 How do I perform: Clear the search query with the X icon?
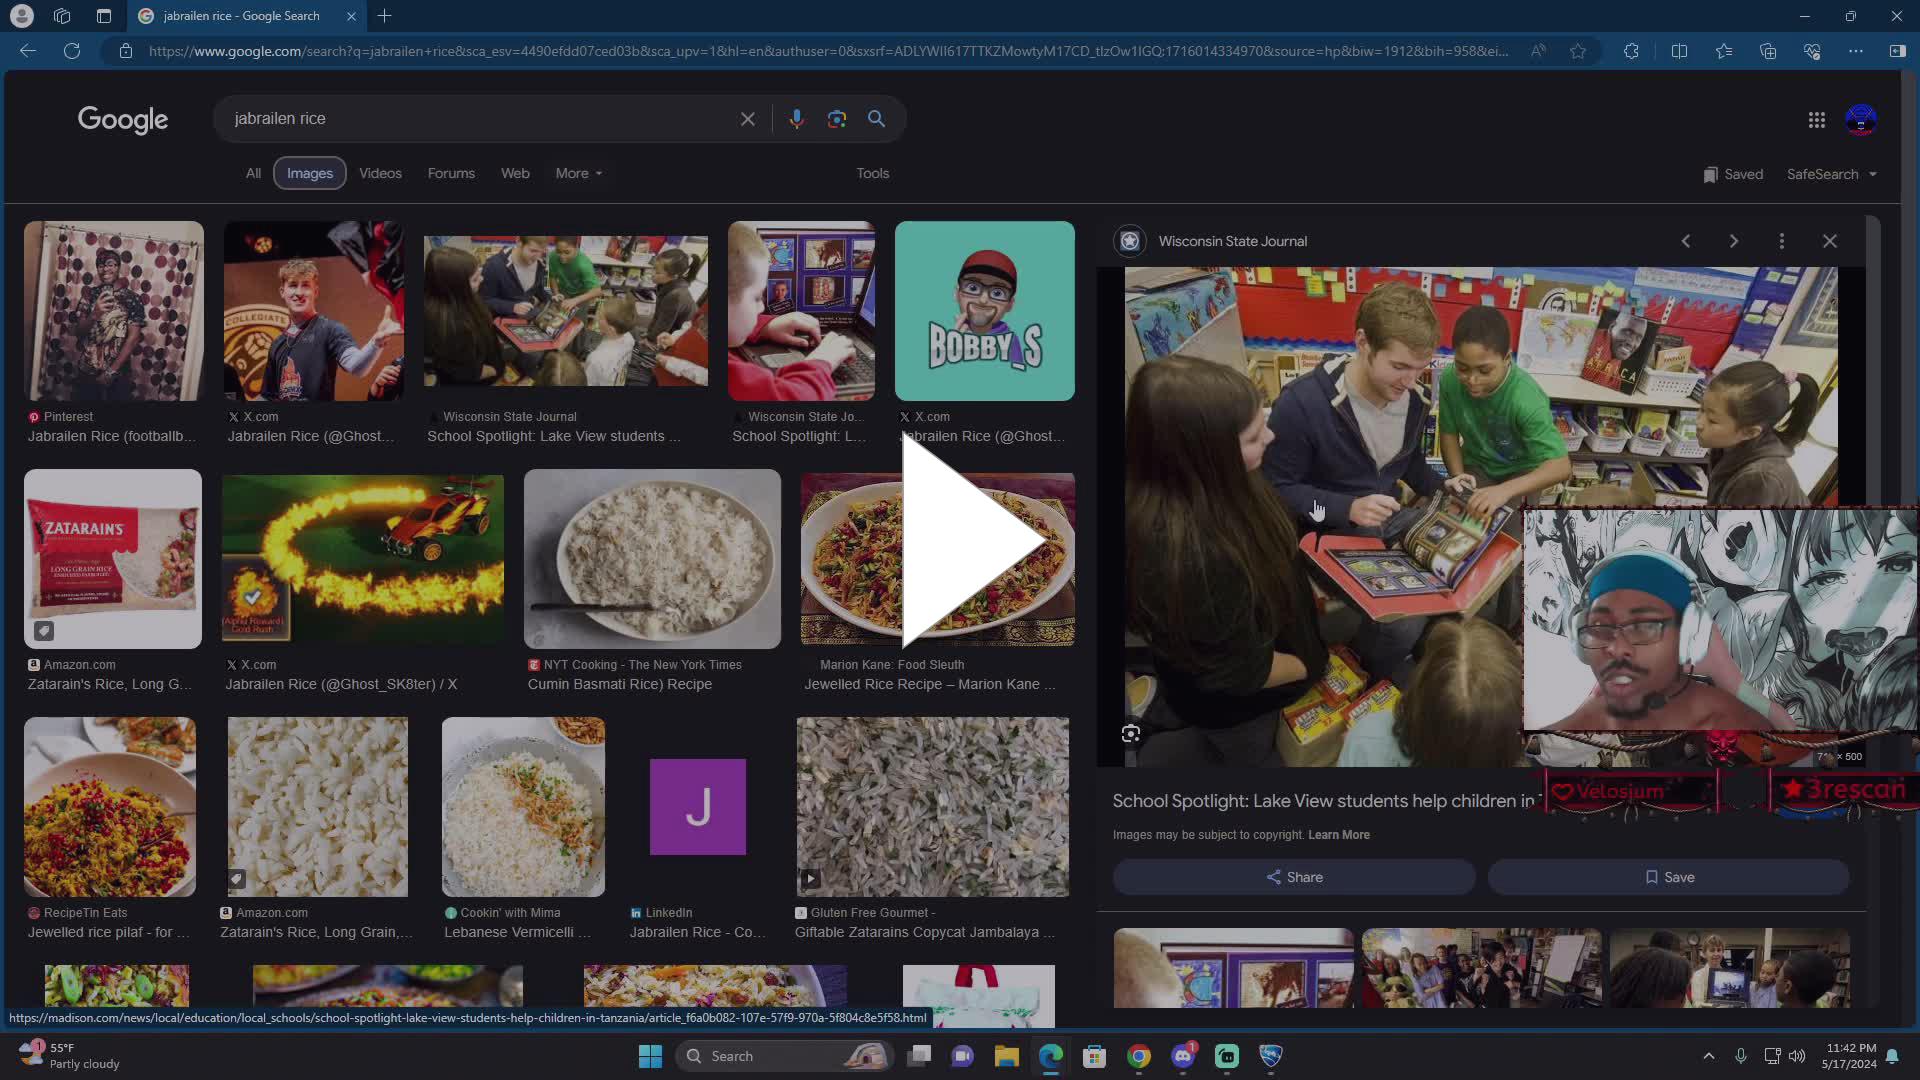748,118
